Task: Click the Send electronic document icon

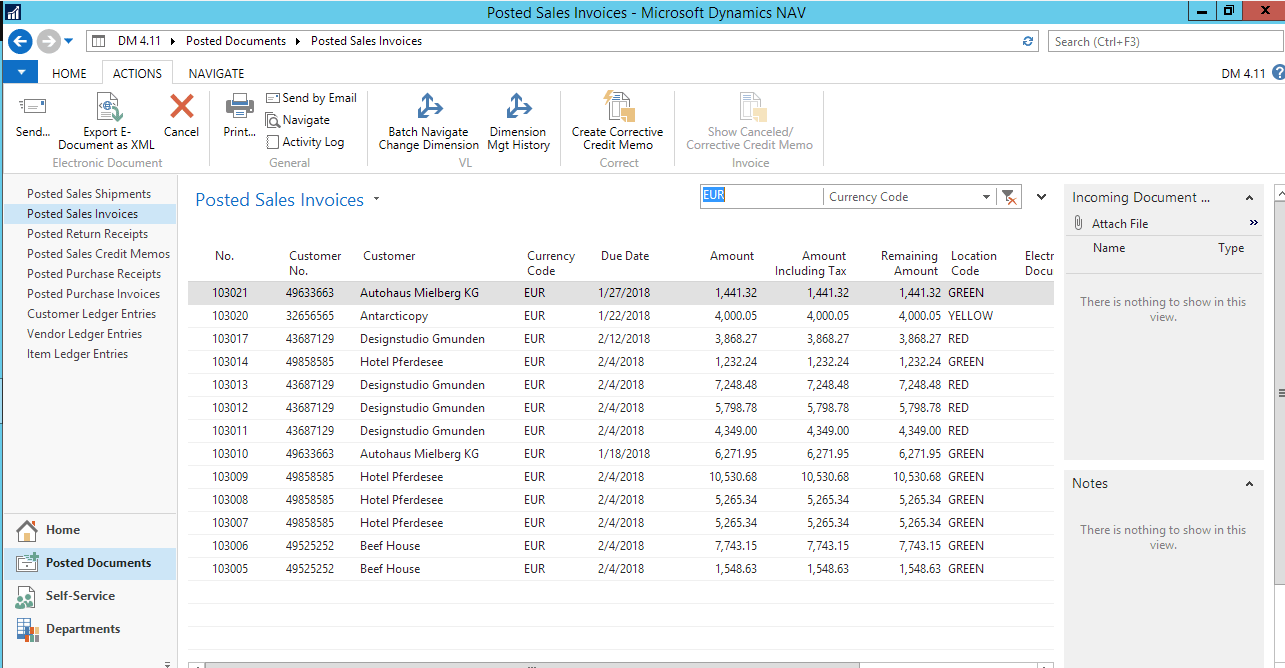Action: pos(33,107)
